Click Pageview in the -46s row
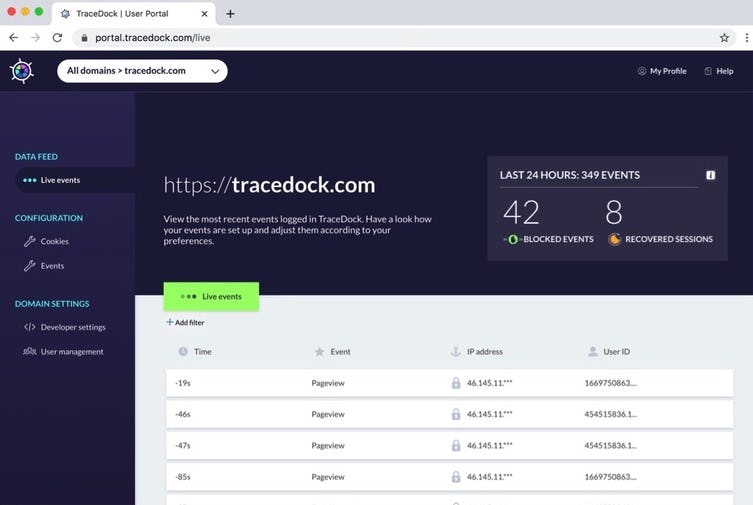Image resolution: width=753 pixels, height=505 pixels. [328, 414]
